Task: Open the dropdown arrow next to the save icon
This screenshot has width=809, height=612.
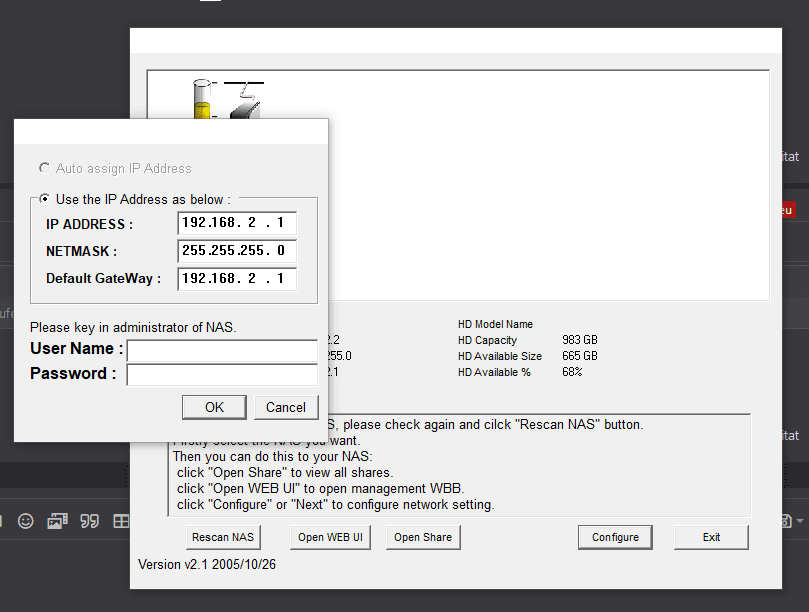Action: 800,521
